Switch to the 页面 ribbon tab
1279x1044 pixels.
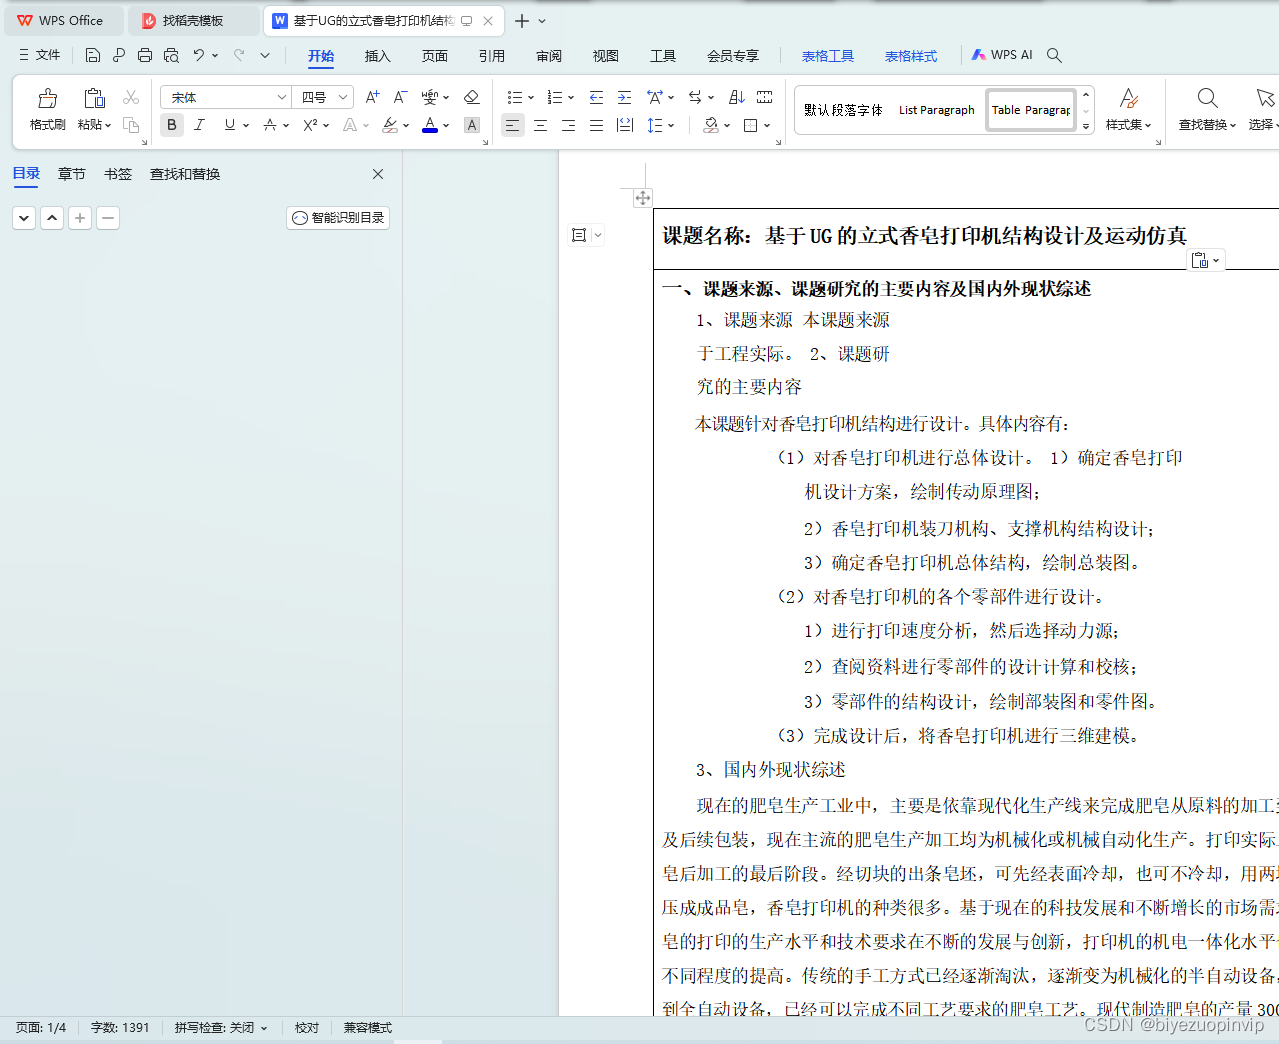[x=434, y=56]
